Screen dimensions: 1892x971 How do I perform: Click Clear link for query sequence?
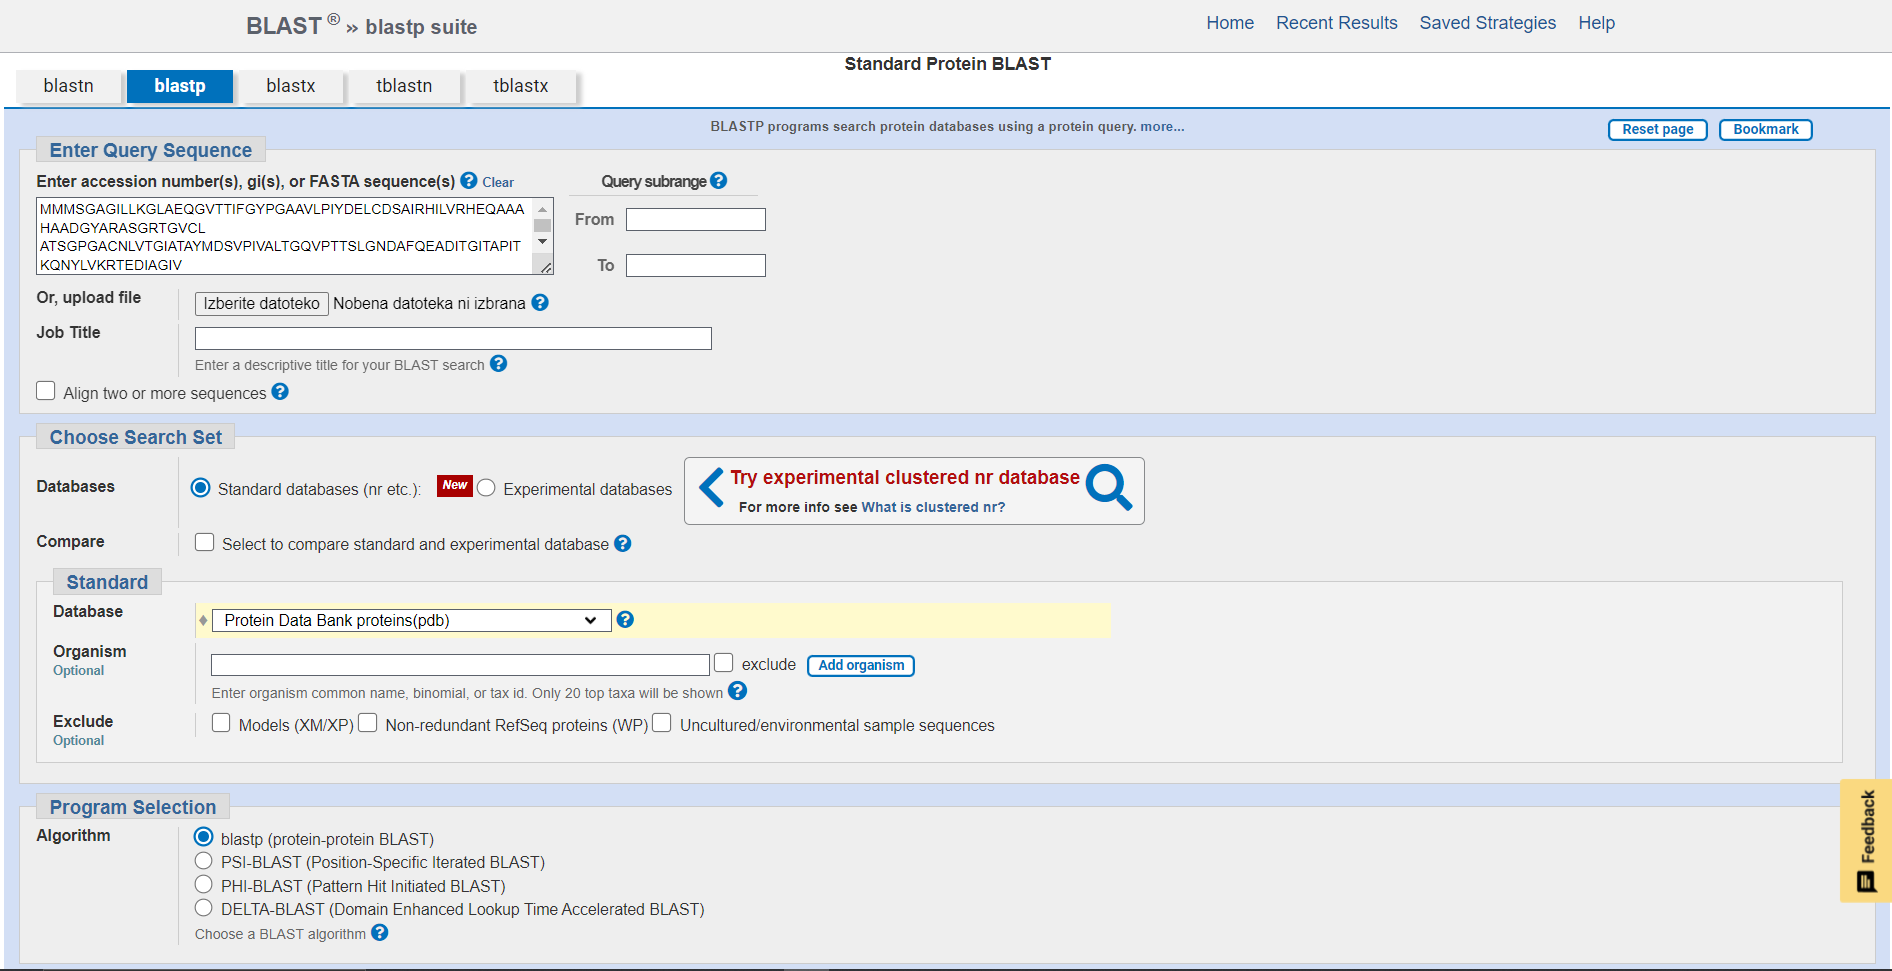click(498, 182)
